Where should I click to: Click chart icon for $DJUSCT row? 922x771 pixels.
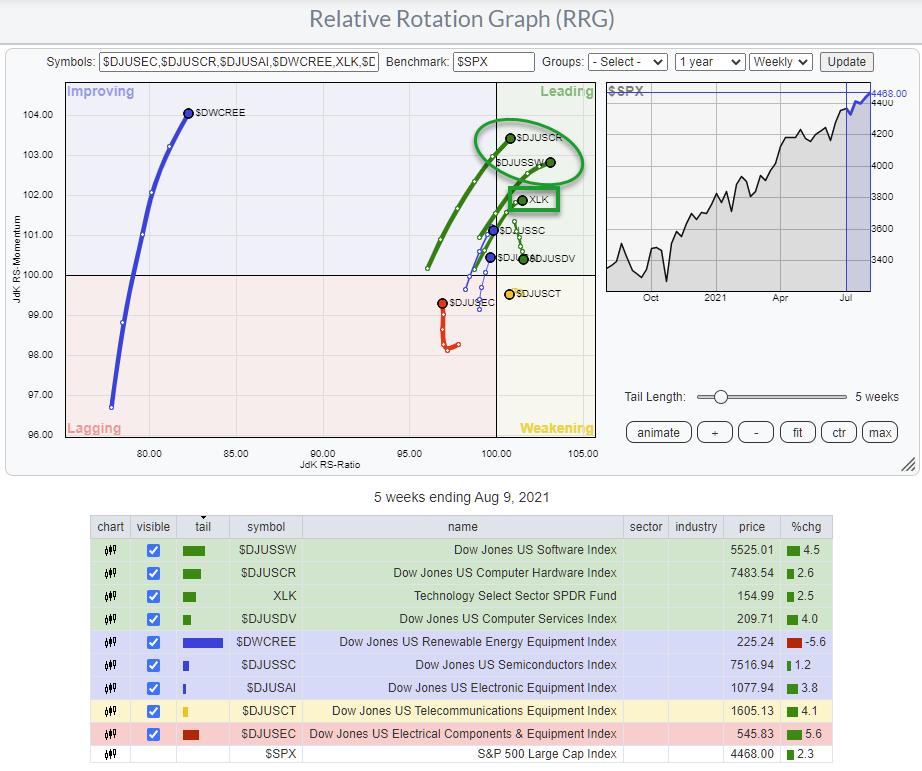(110, 711)
